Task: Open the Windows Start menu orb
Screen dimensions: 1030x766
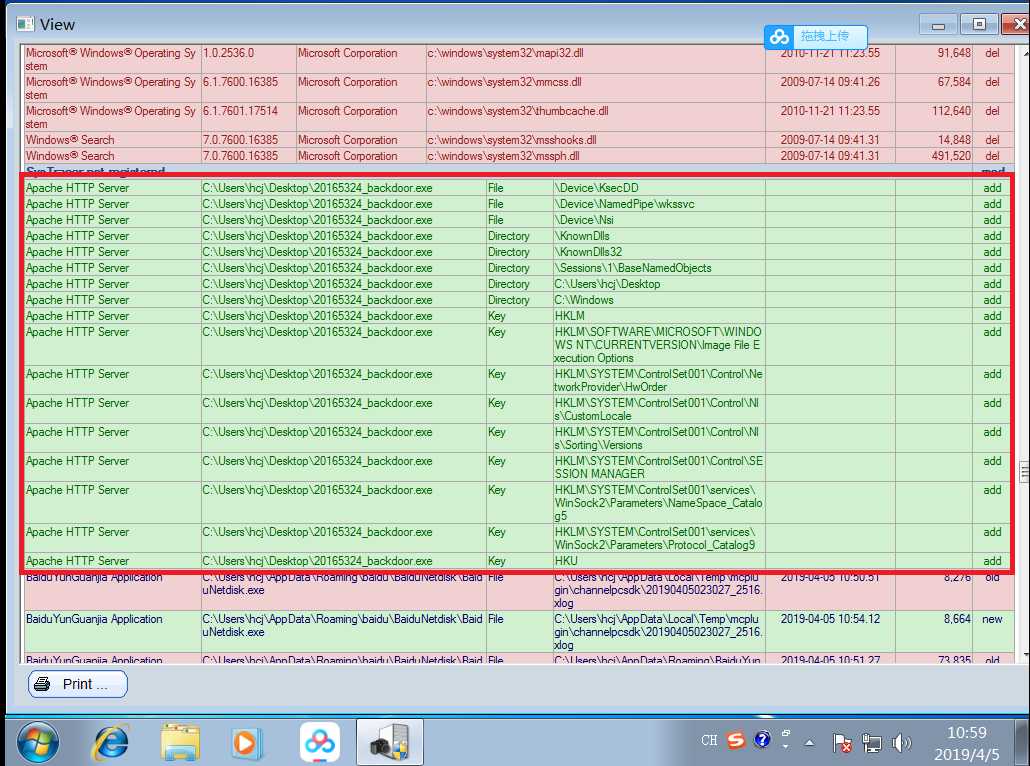Action: [x=38, y=743]
